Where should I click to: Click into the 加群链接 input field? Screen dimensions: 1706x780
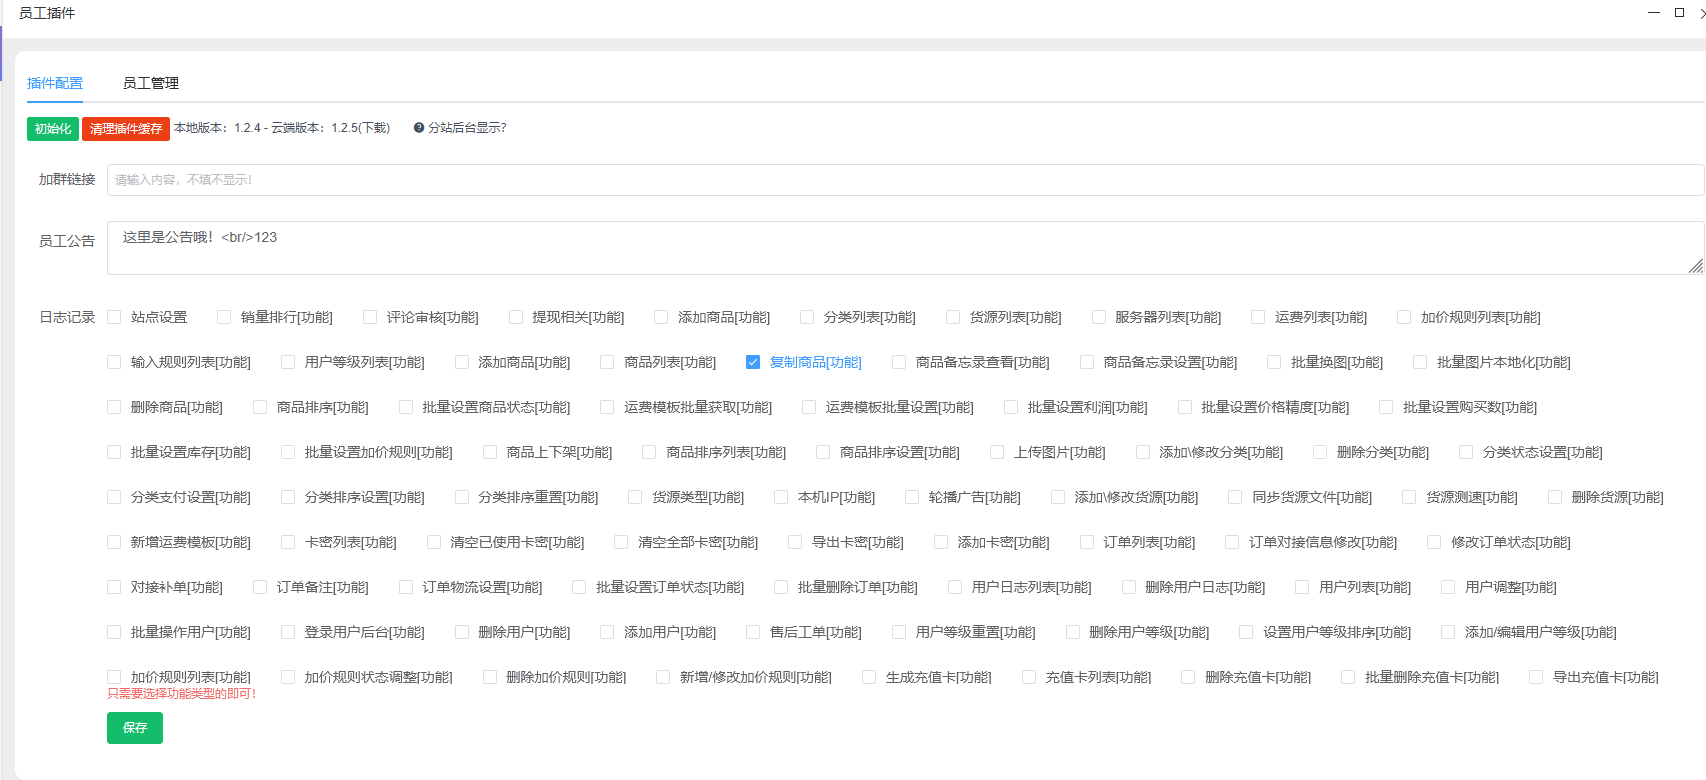(x=905, y=180)
